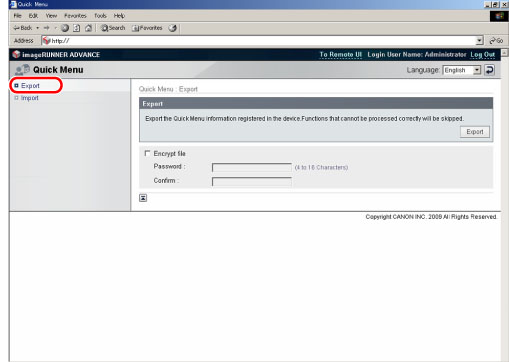Open the browser Search toolbar button
This screenshot has width=509, height=362.
113,28
